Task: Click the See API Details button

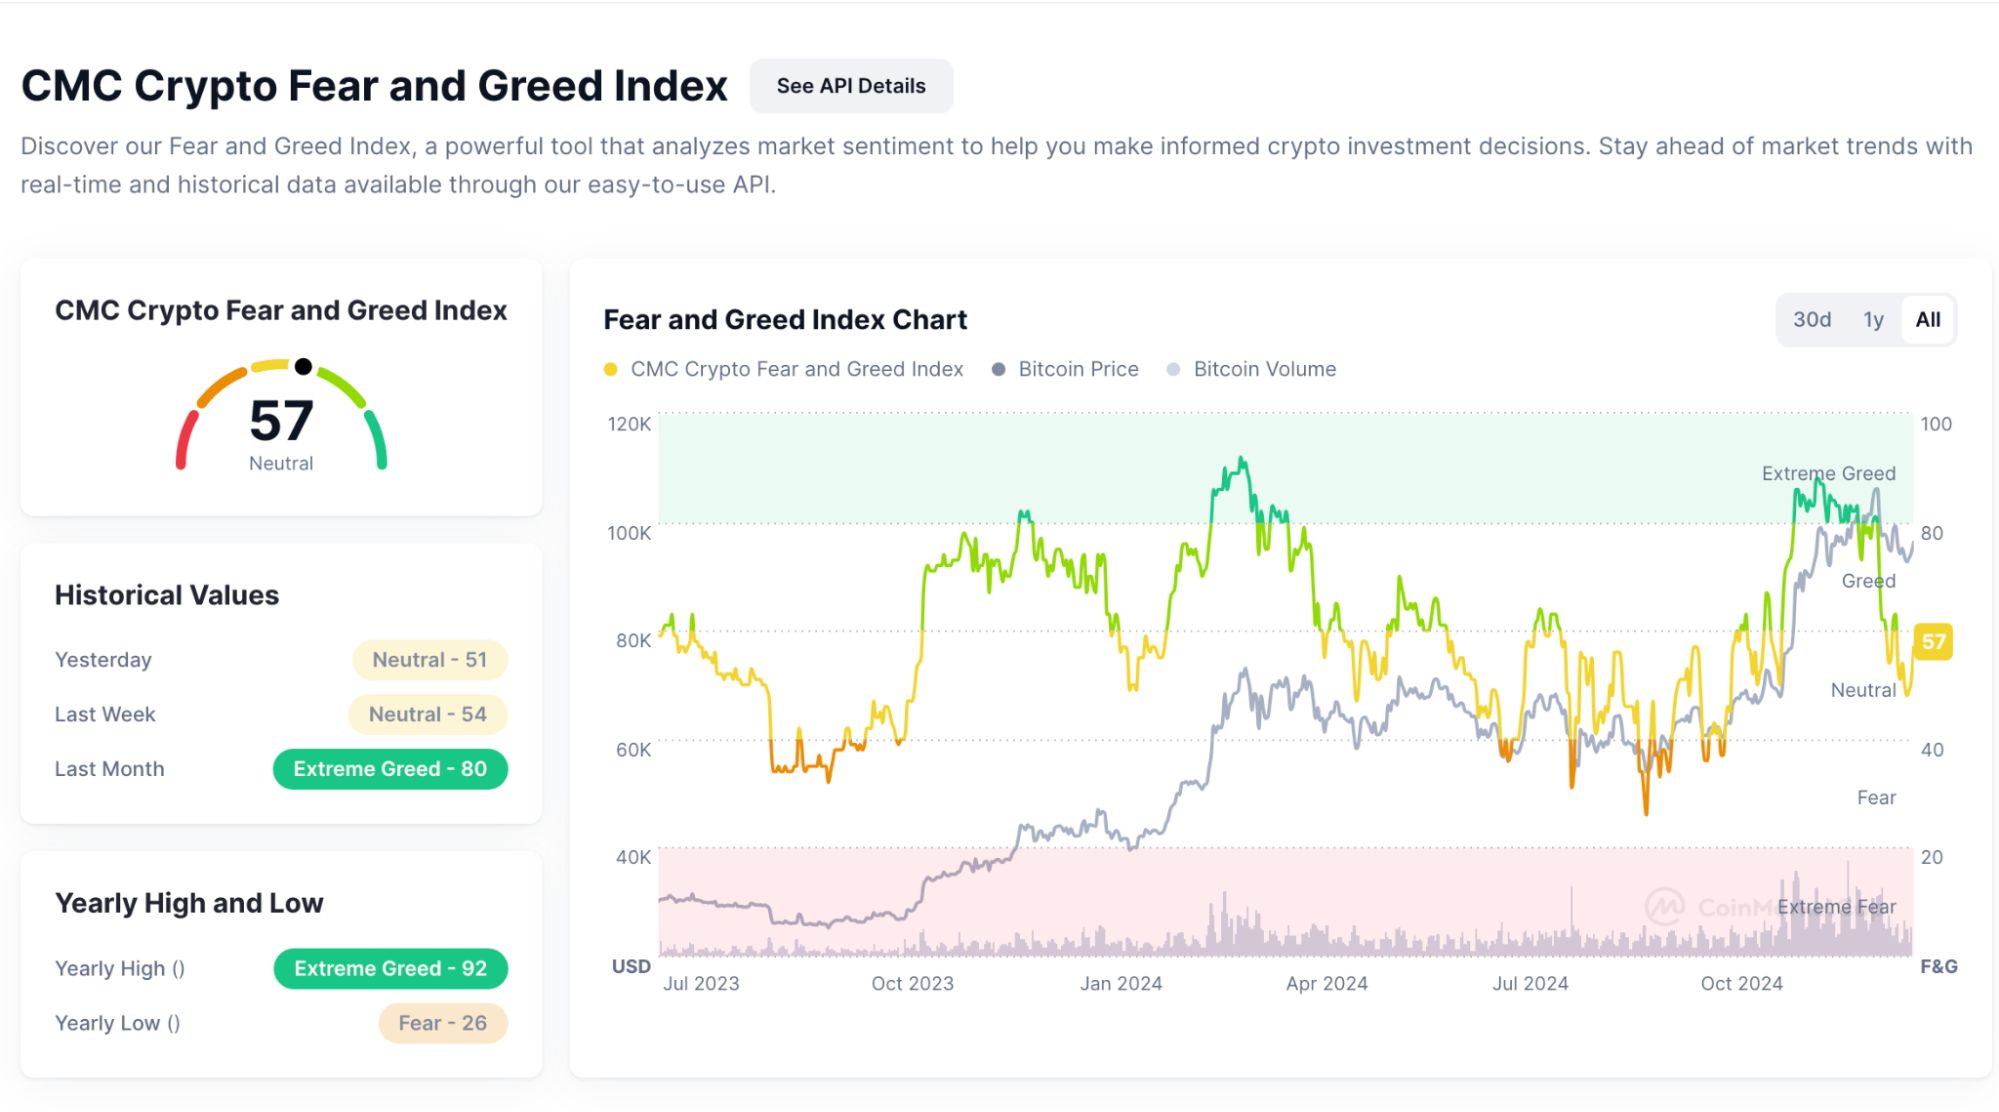Action: pyautogui.click(x=851, y=86)
